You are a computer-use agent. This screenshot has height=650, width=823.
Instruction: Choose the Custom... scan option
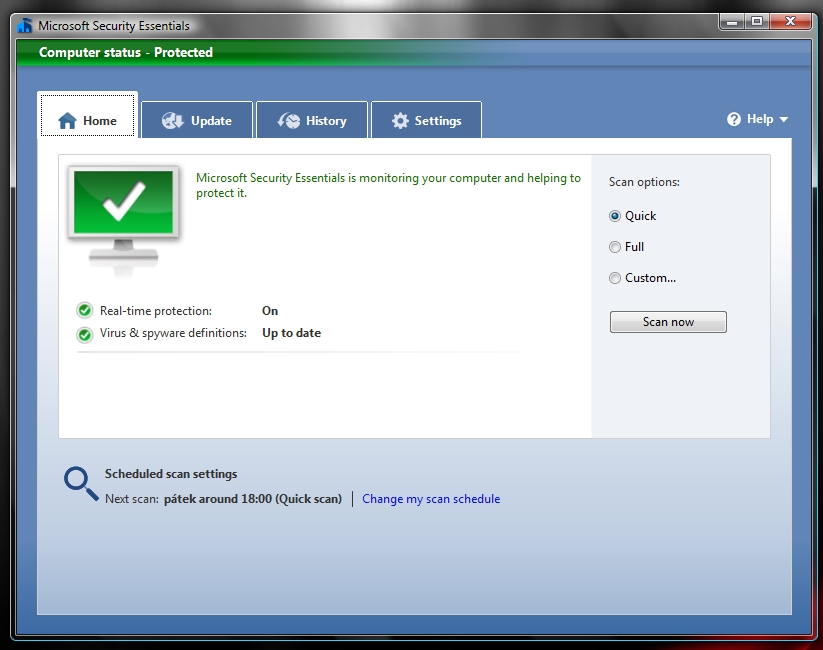click(x=615, y=278)
